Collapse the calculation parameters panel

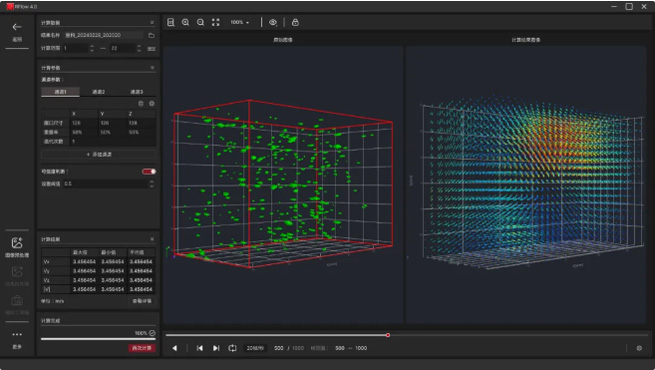(152, 68)
